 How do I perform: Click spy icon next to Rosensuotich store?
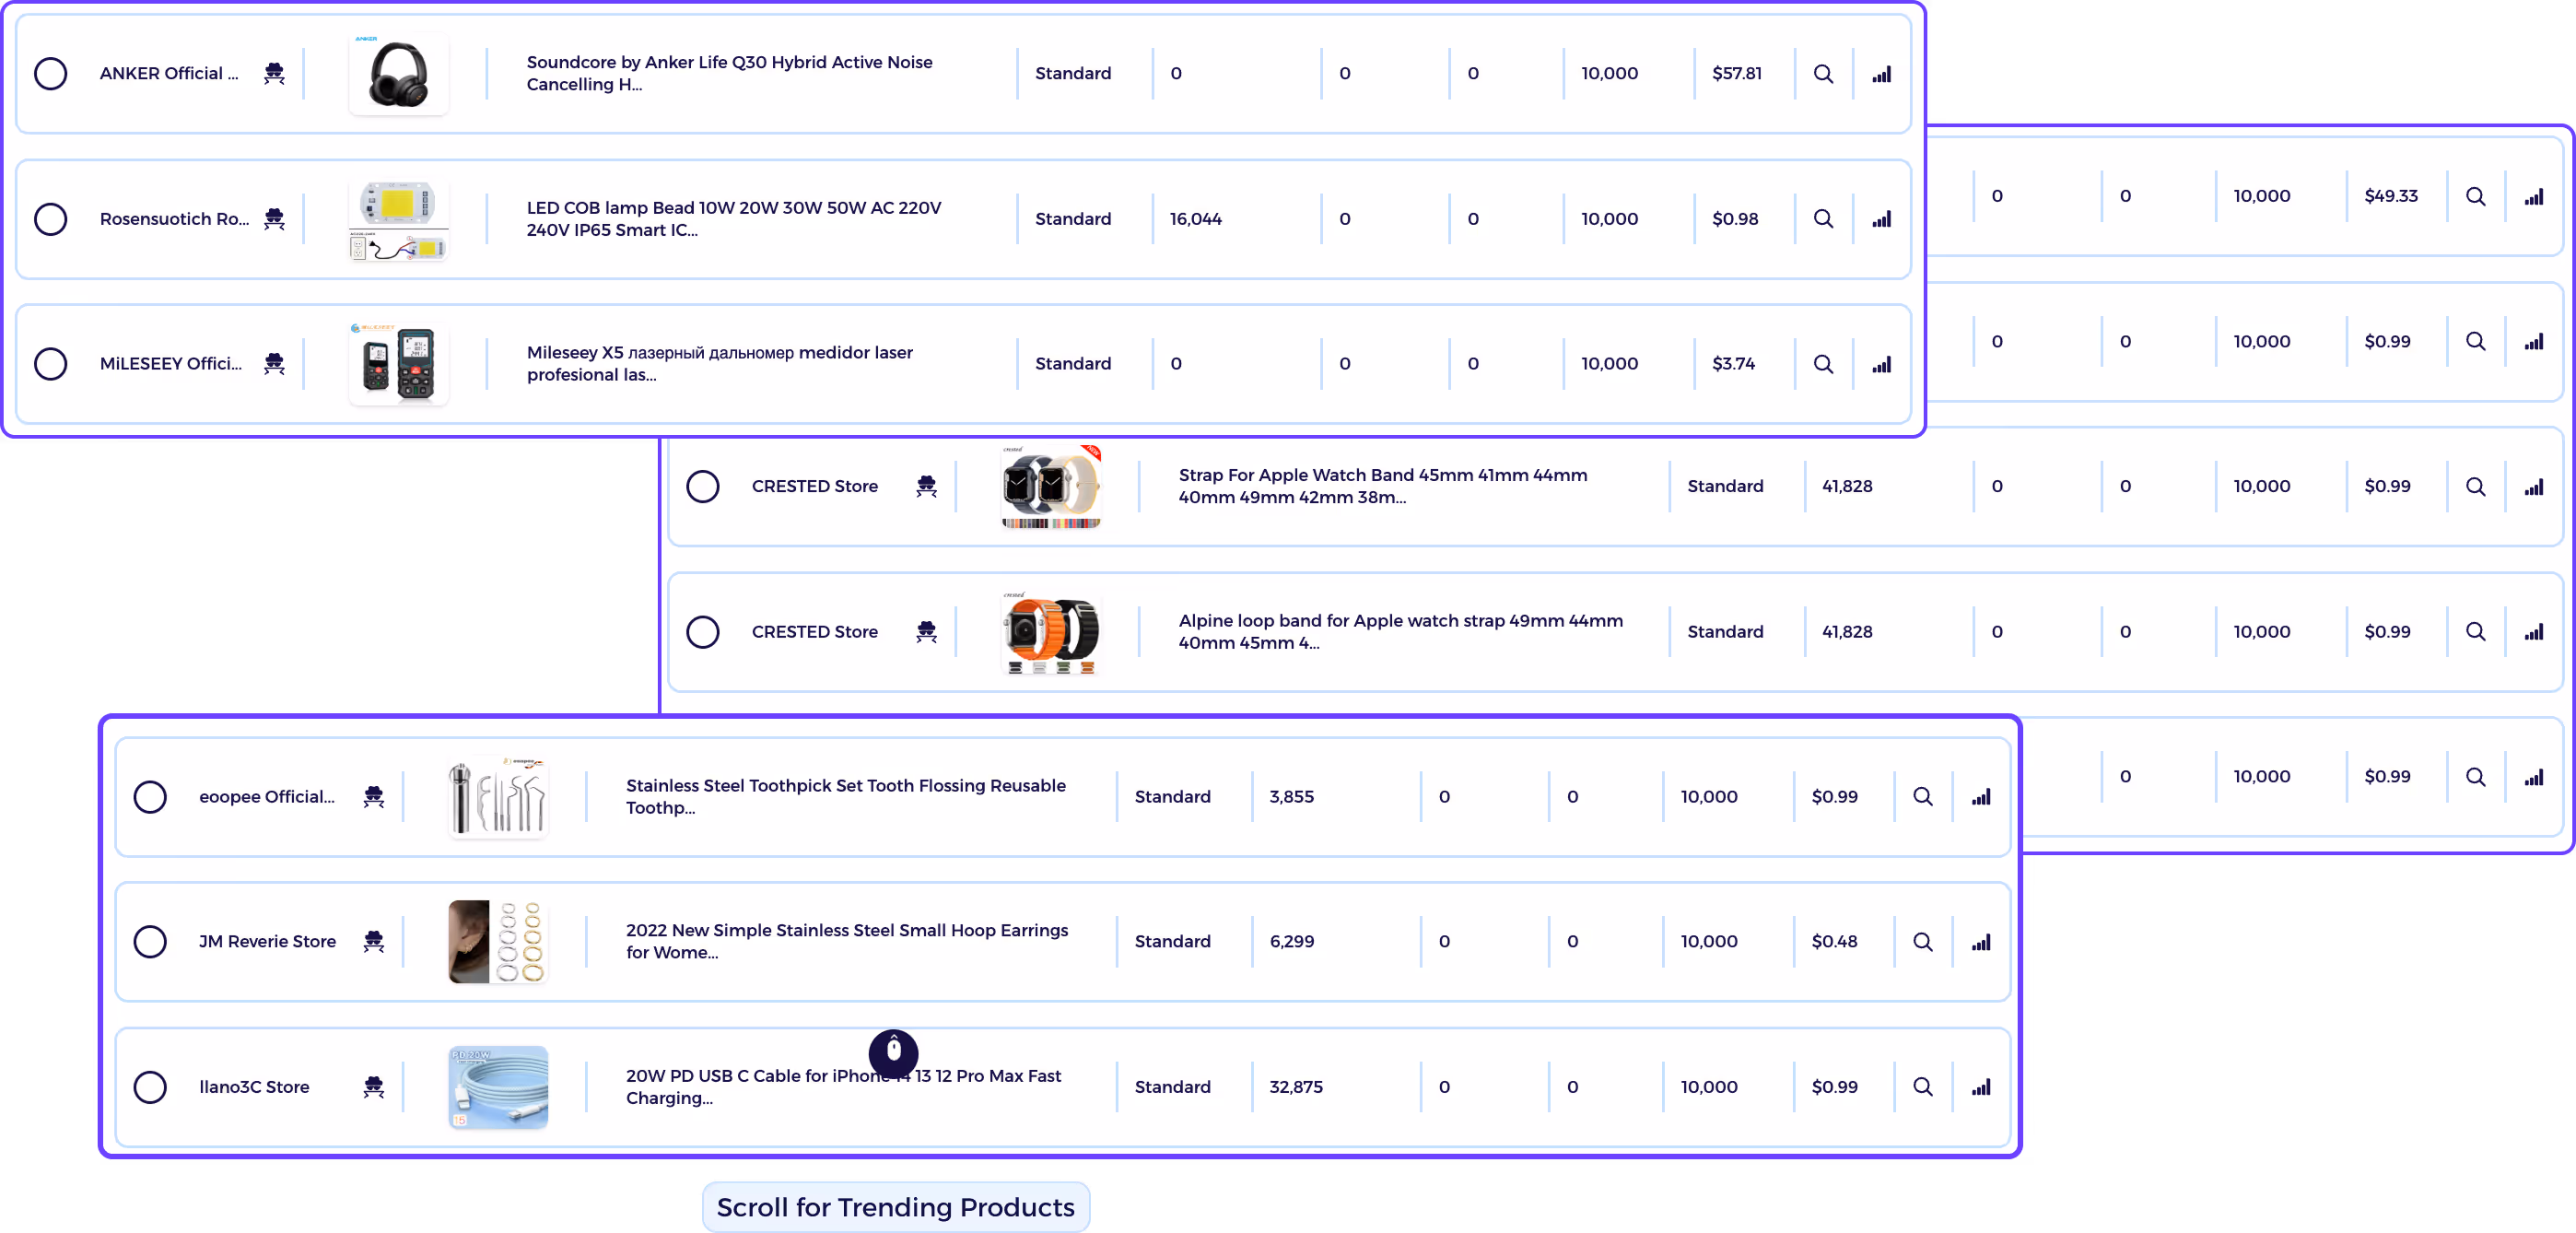click(274, 219)
